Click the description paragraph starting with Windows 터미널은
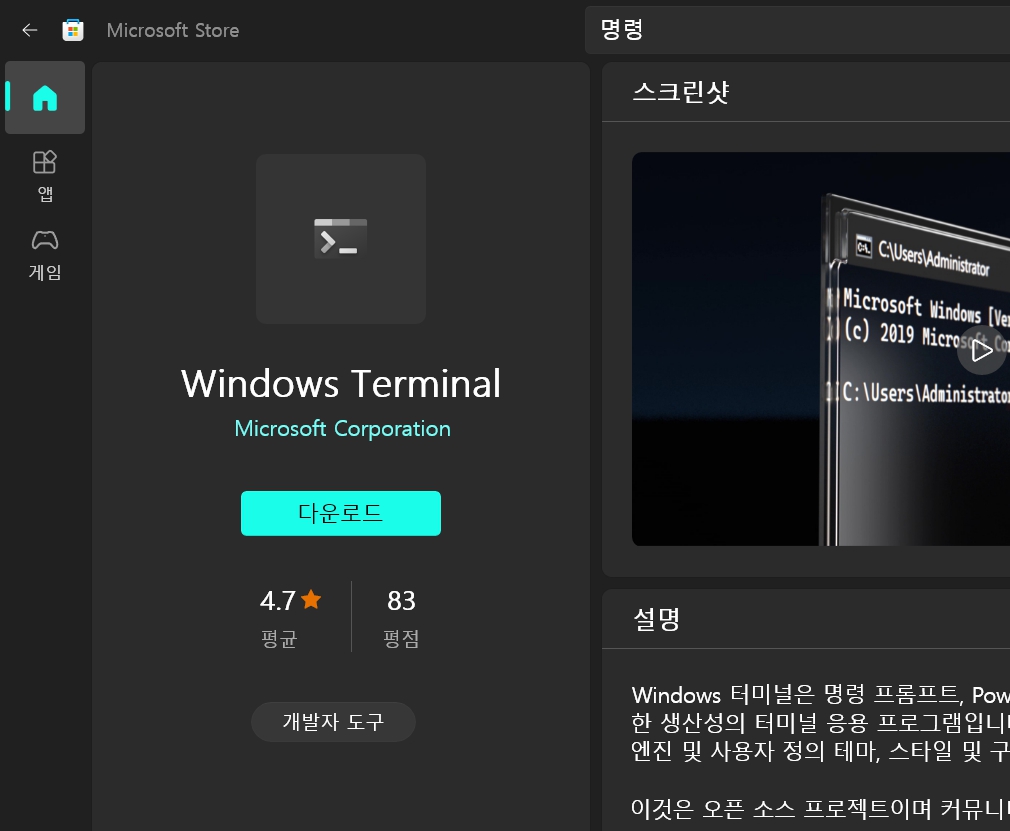Image resolution: width=1010 pixels, height=831 pixels. click(821, 723)
